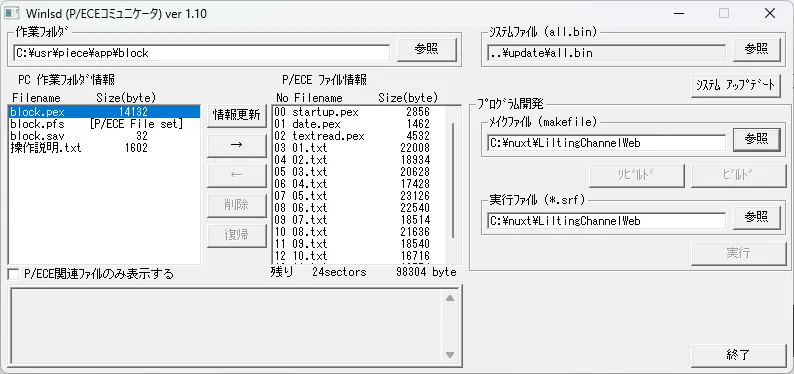
Task: Click the srf executable path input field
Action: (606, 221)
